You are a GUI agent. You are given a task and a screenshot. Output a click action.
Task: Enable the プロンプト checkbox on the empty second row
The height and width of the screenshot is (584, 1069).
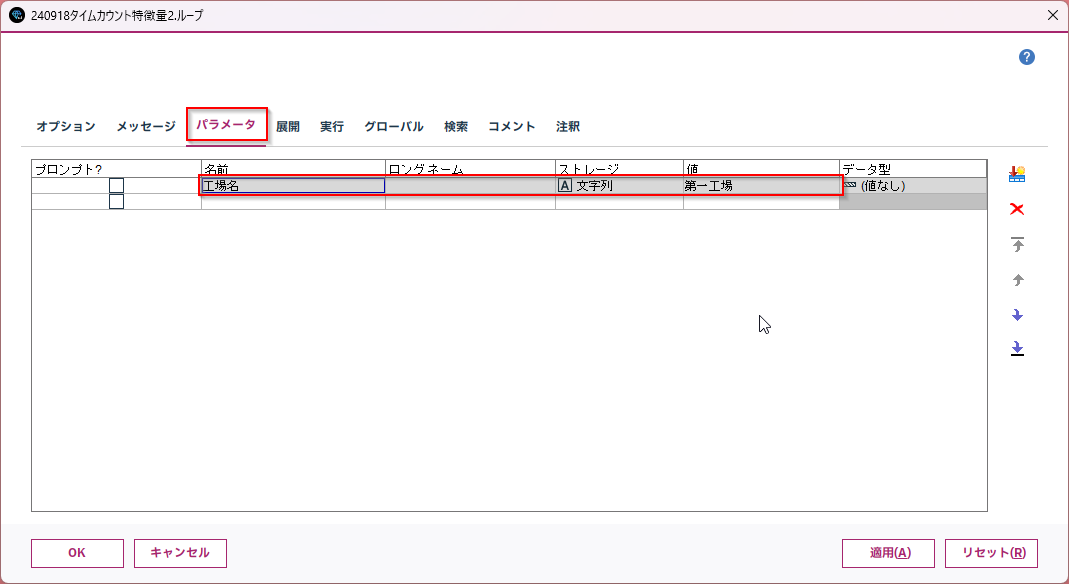coord(116,200)
